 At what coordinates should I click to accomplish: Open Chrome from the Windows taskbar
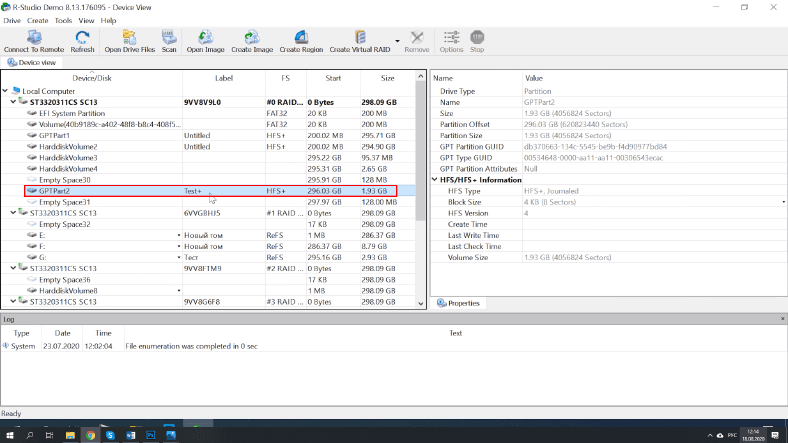click(90, 435)
